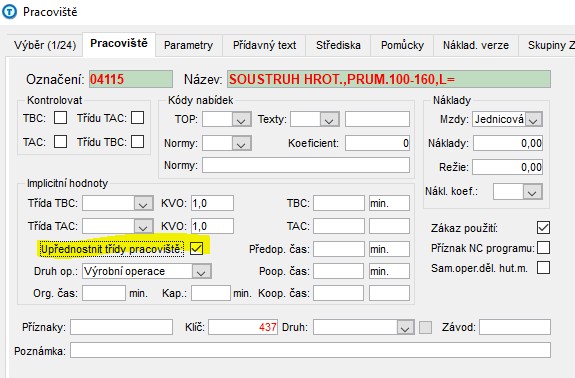
Task: Click the Kap. input field
Action: click(211, 293)
